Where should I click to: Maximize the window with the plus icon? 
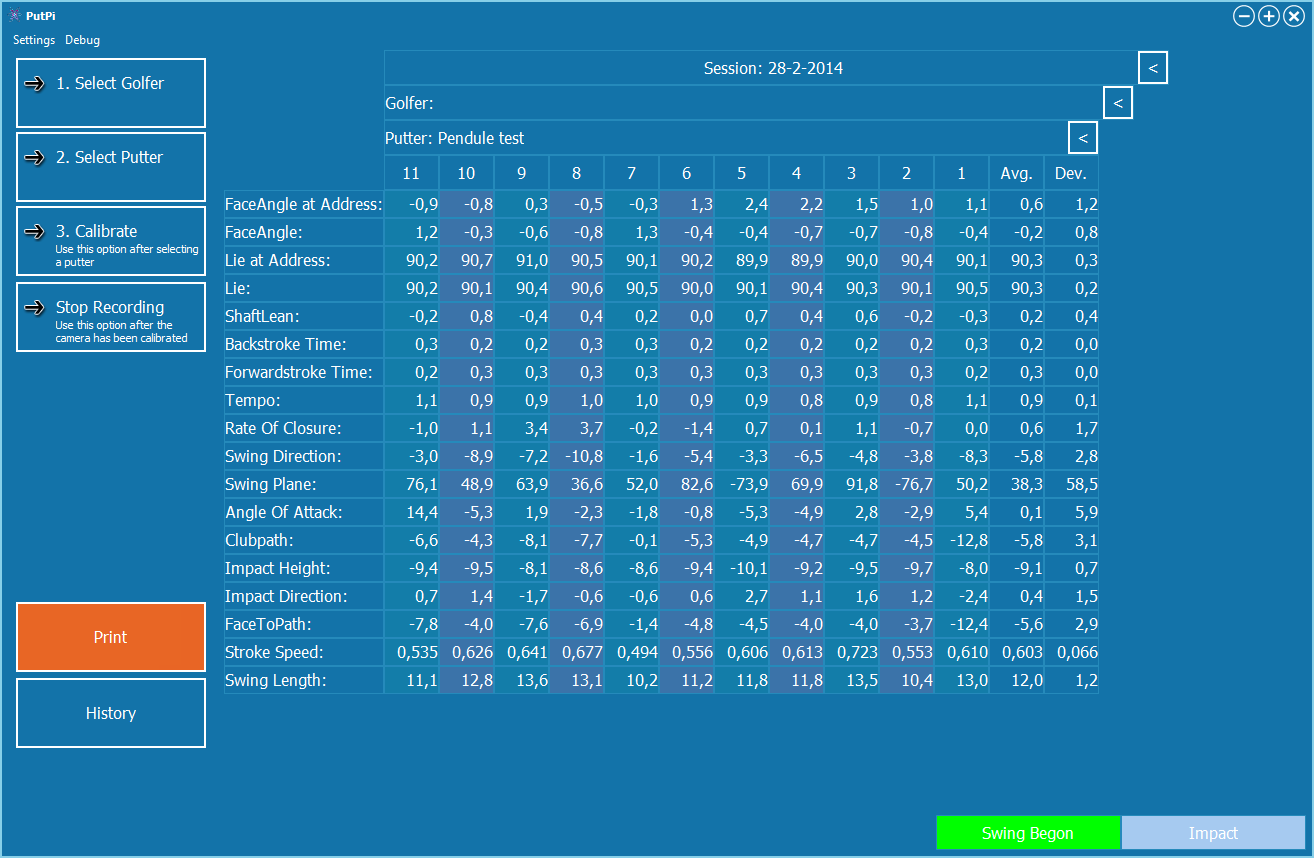pyautogui.click(x=1268, y=16)
